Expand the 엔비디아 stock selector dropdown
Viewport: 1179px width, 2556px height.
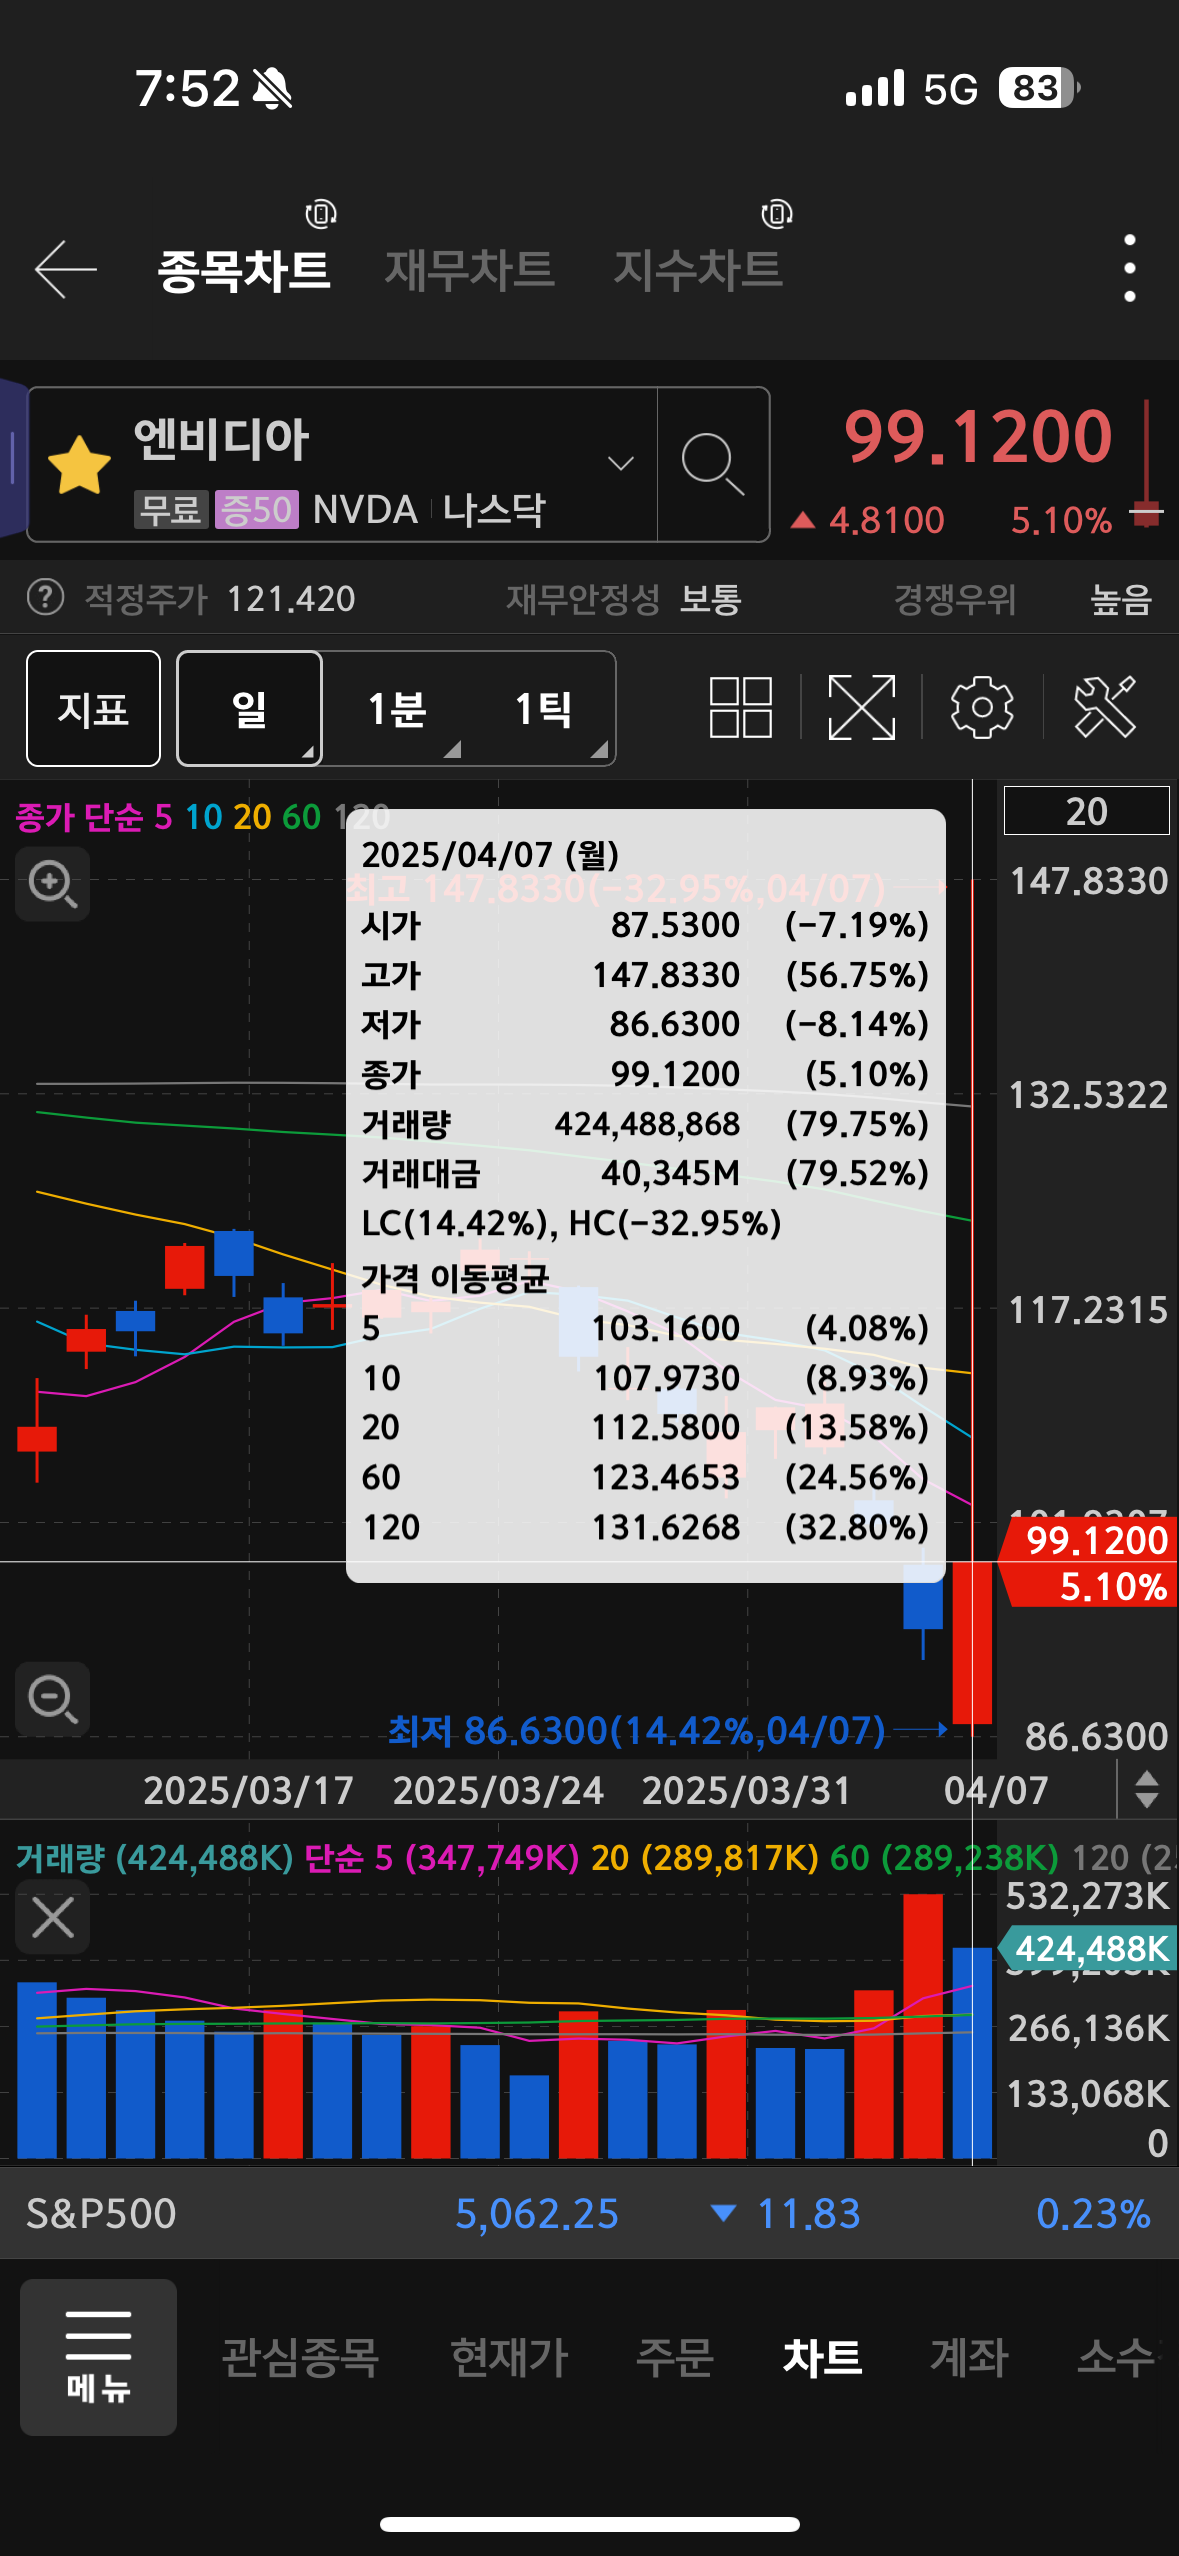tap(621, 463)
